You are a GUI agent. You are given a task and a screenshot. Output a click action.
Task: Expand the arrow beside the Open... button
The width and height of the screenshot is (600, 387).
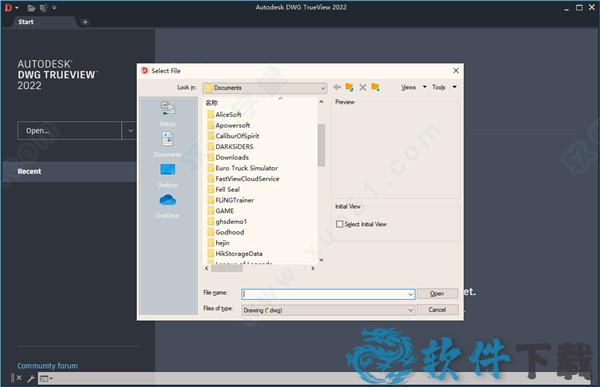tap(129, 131)
